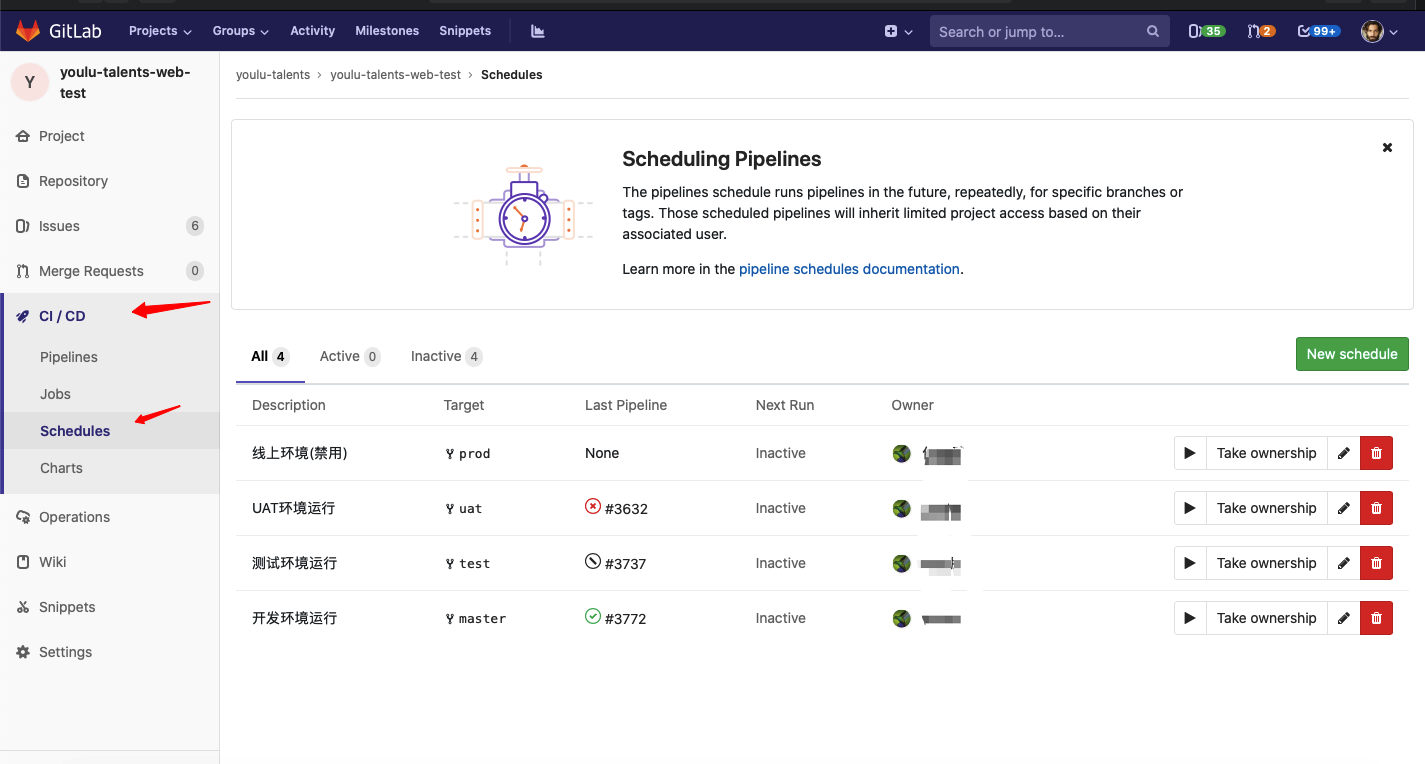This screenshot has height=764, width=1425.
Task: Open the new item plus dropdown
Action: 898,31
